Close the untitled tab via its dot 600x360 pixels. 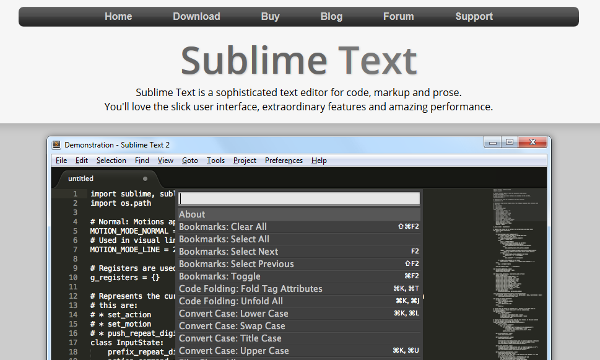(x=145, y=179)
